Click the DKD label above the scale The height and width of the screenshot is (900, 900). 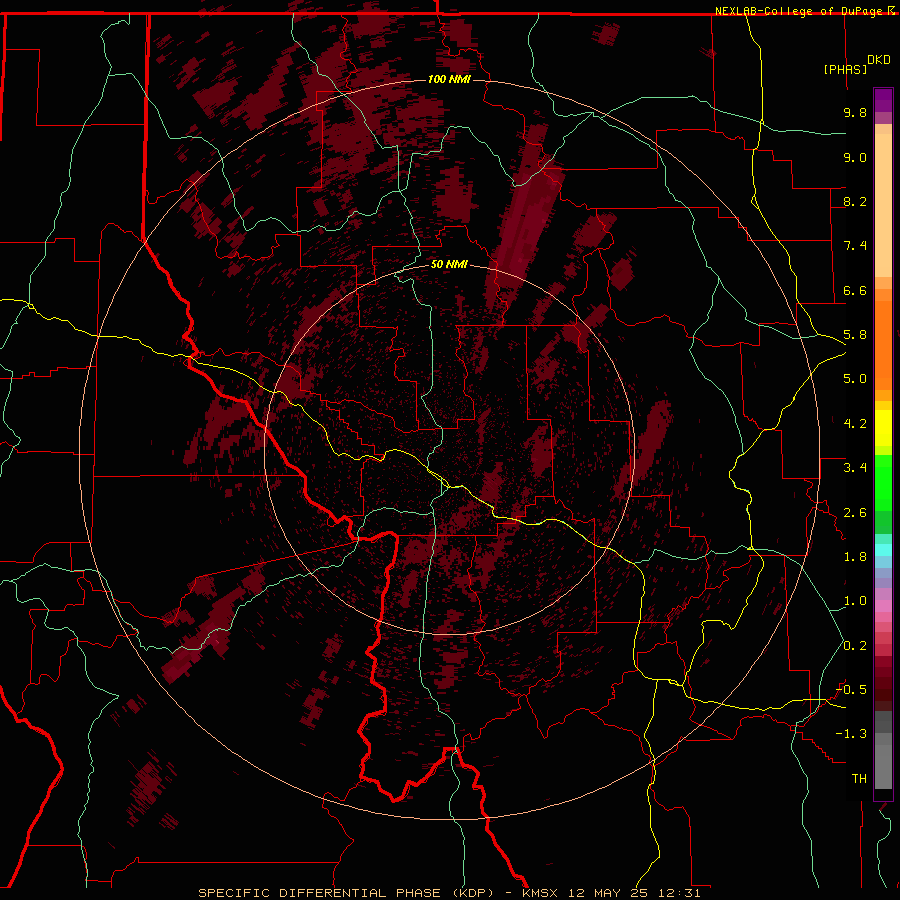click(879, 60)
